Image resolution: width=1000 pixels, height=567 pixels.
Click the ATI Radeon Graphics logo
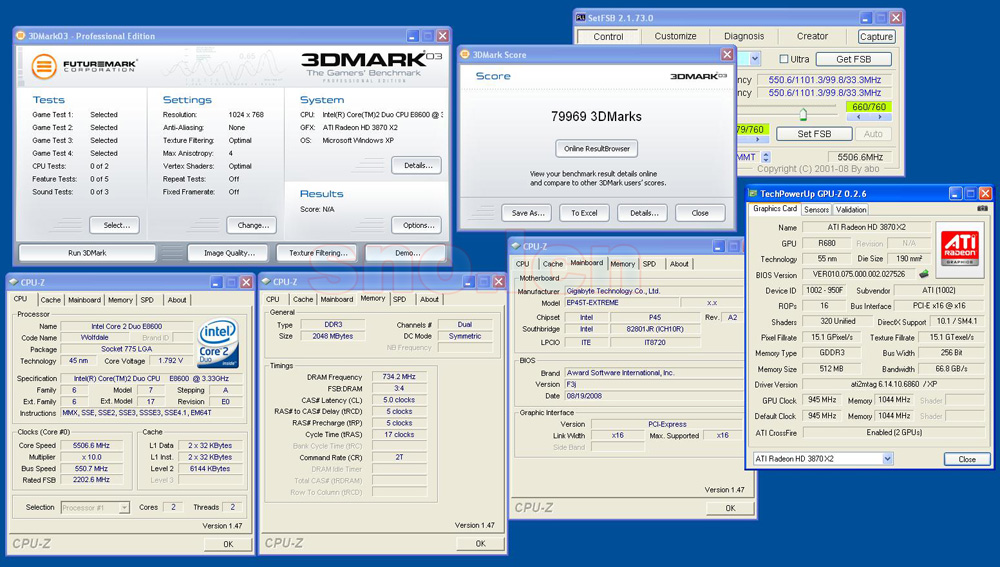click(x=959, y=247)
